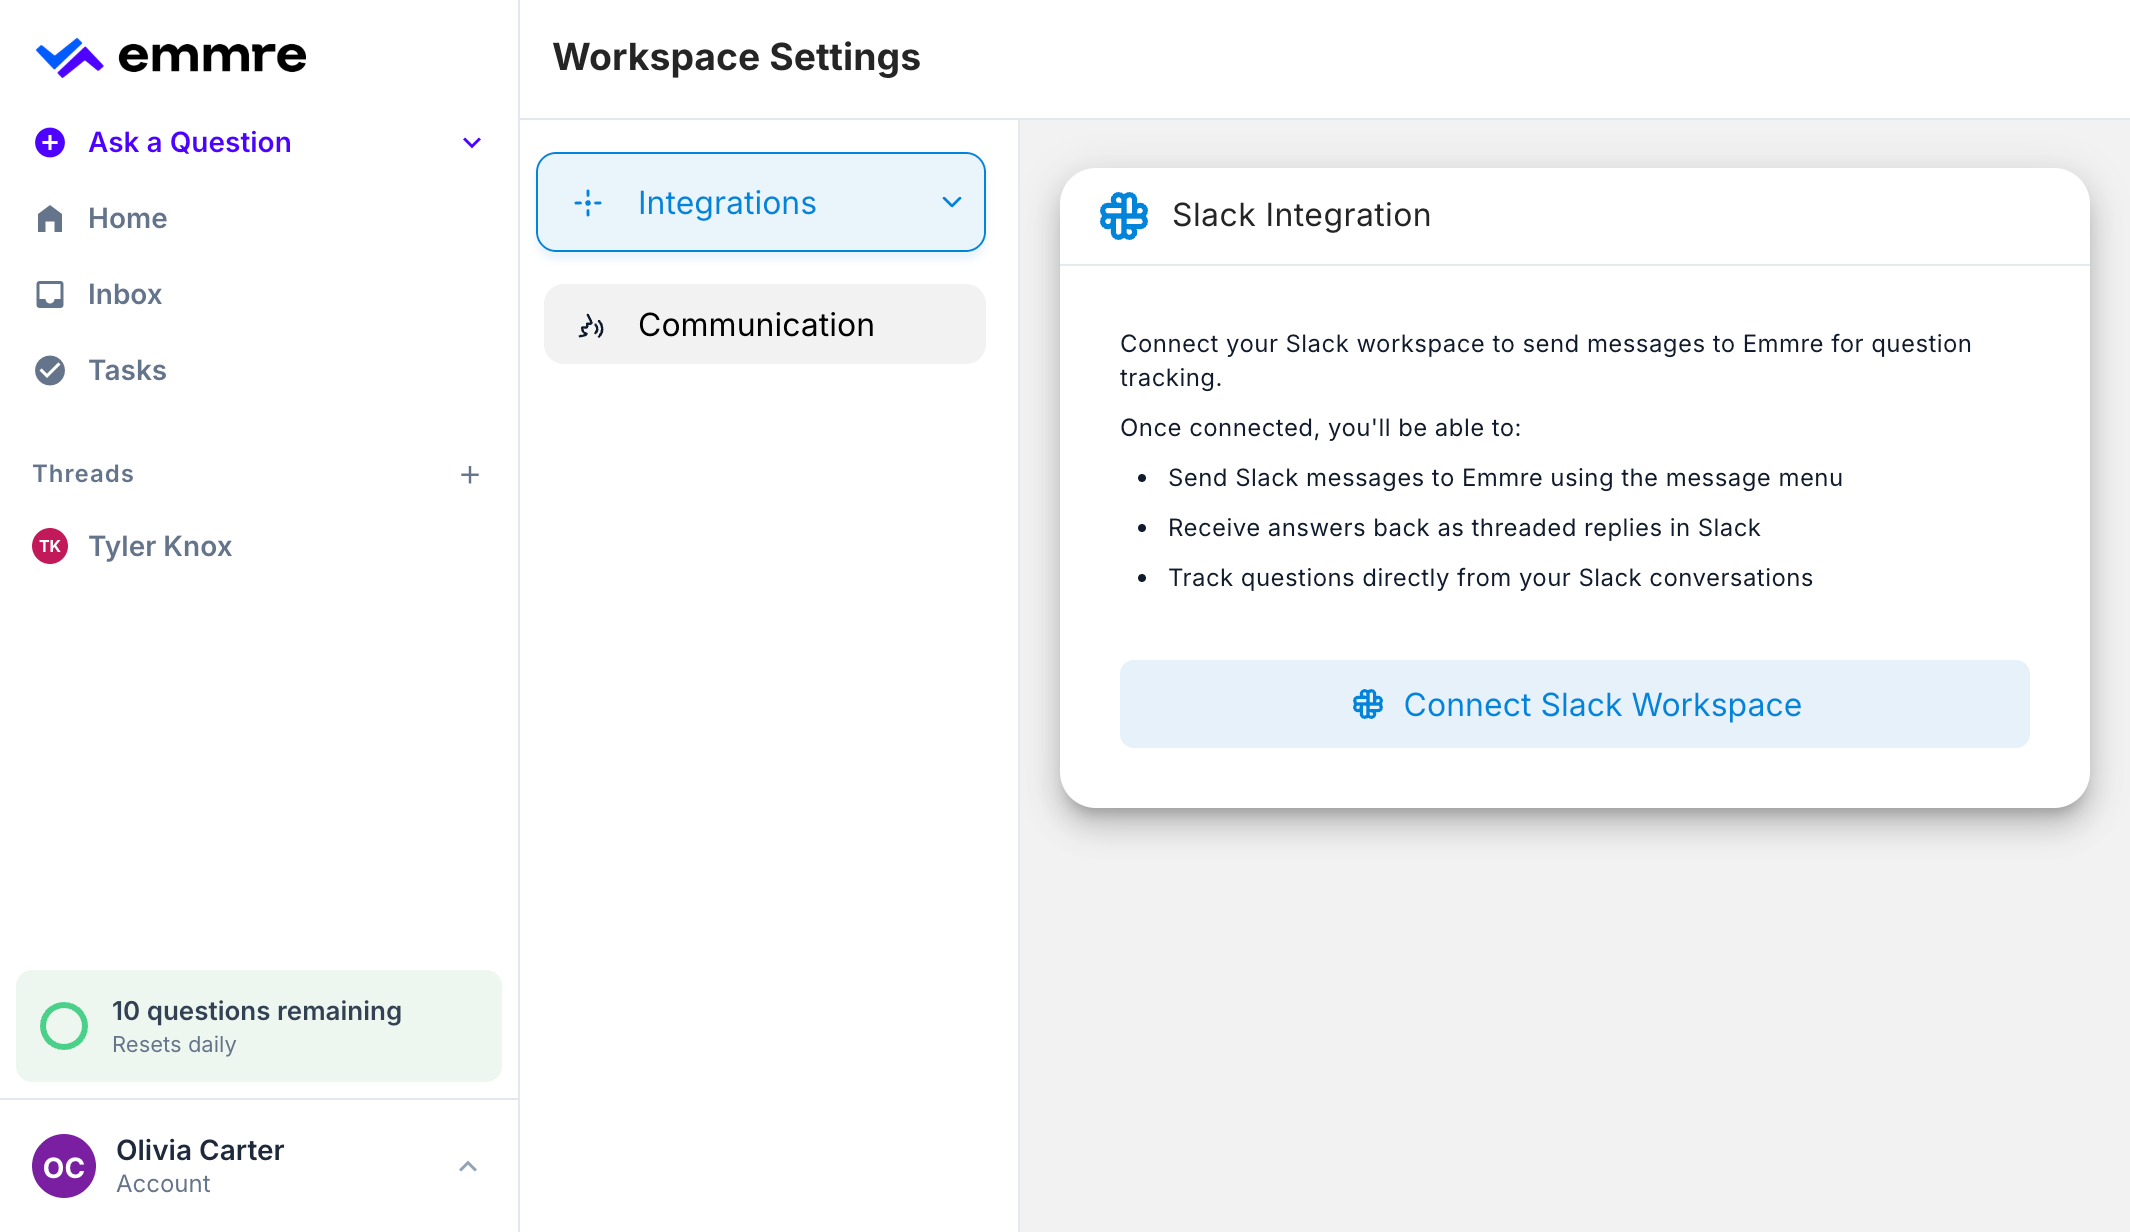
Task: Add a new thread with plus icon
Action: [x=470, y=475]
